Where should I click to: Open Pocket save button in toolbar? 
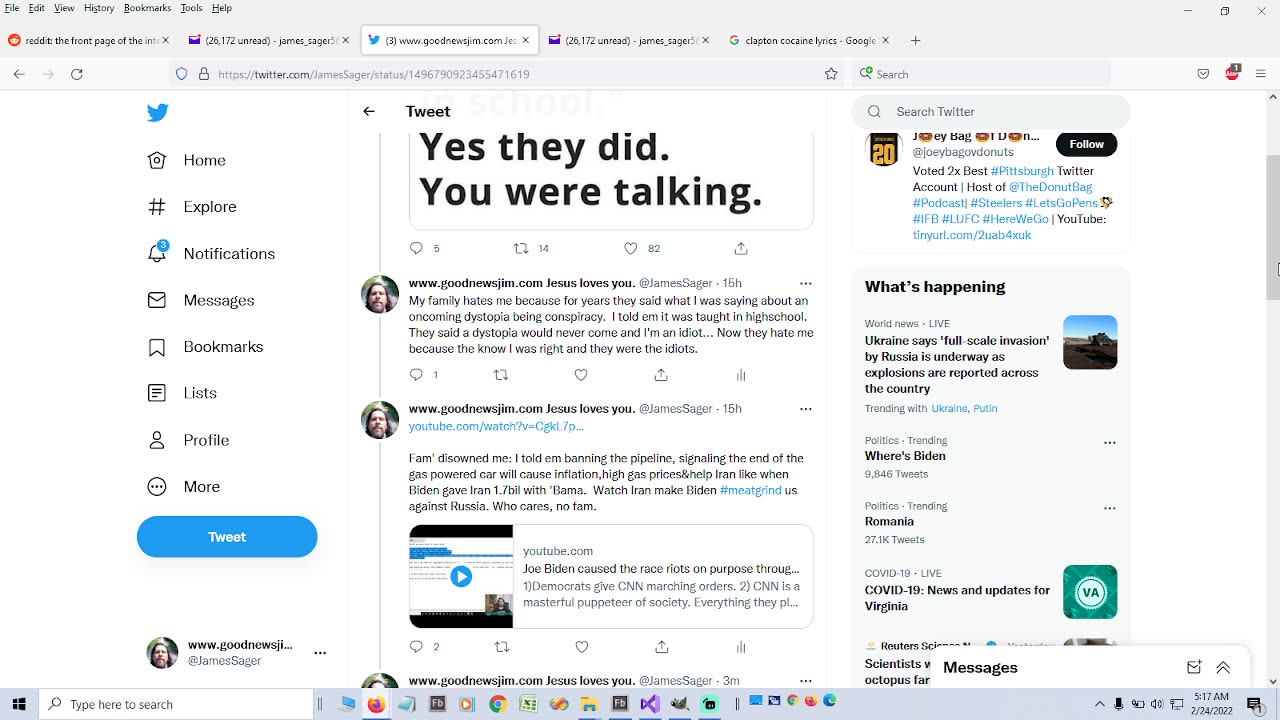coord(1204,74)
